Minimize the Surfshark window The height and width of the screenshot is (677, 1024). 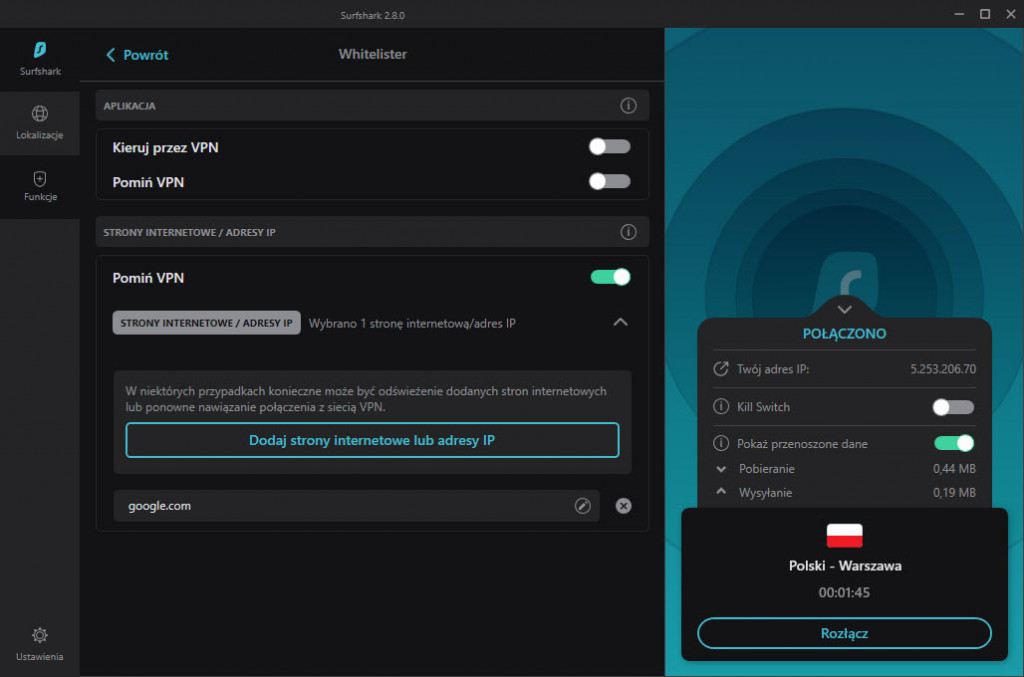(x=959, y=14)
